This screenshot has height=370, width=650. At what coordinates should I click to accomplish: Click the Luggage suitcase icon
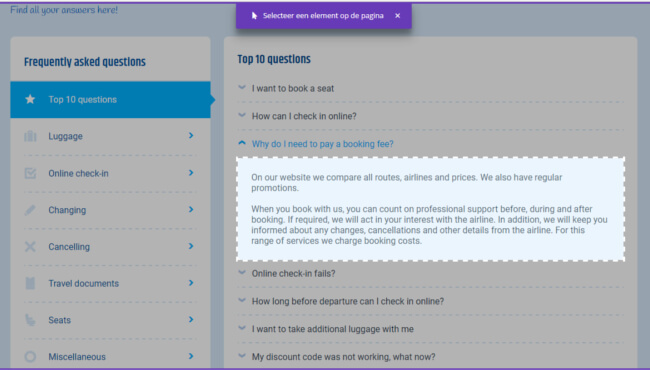[x=30, y=136]
